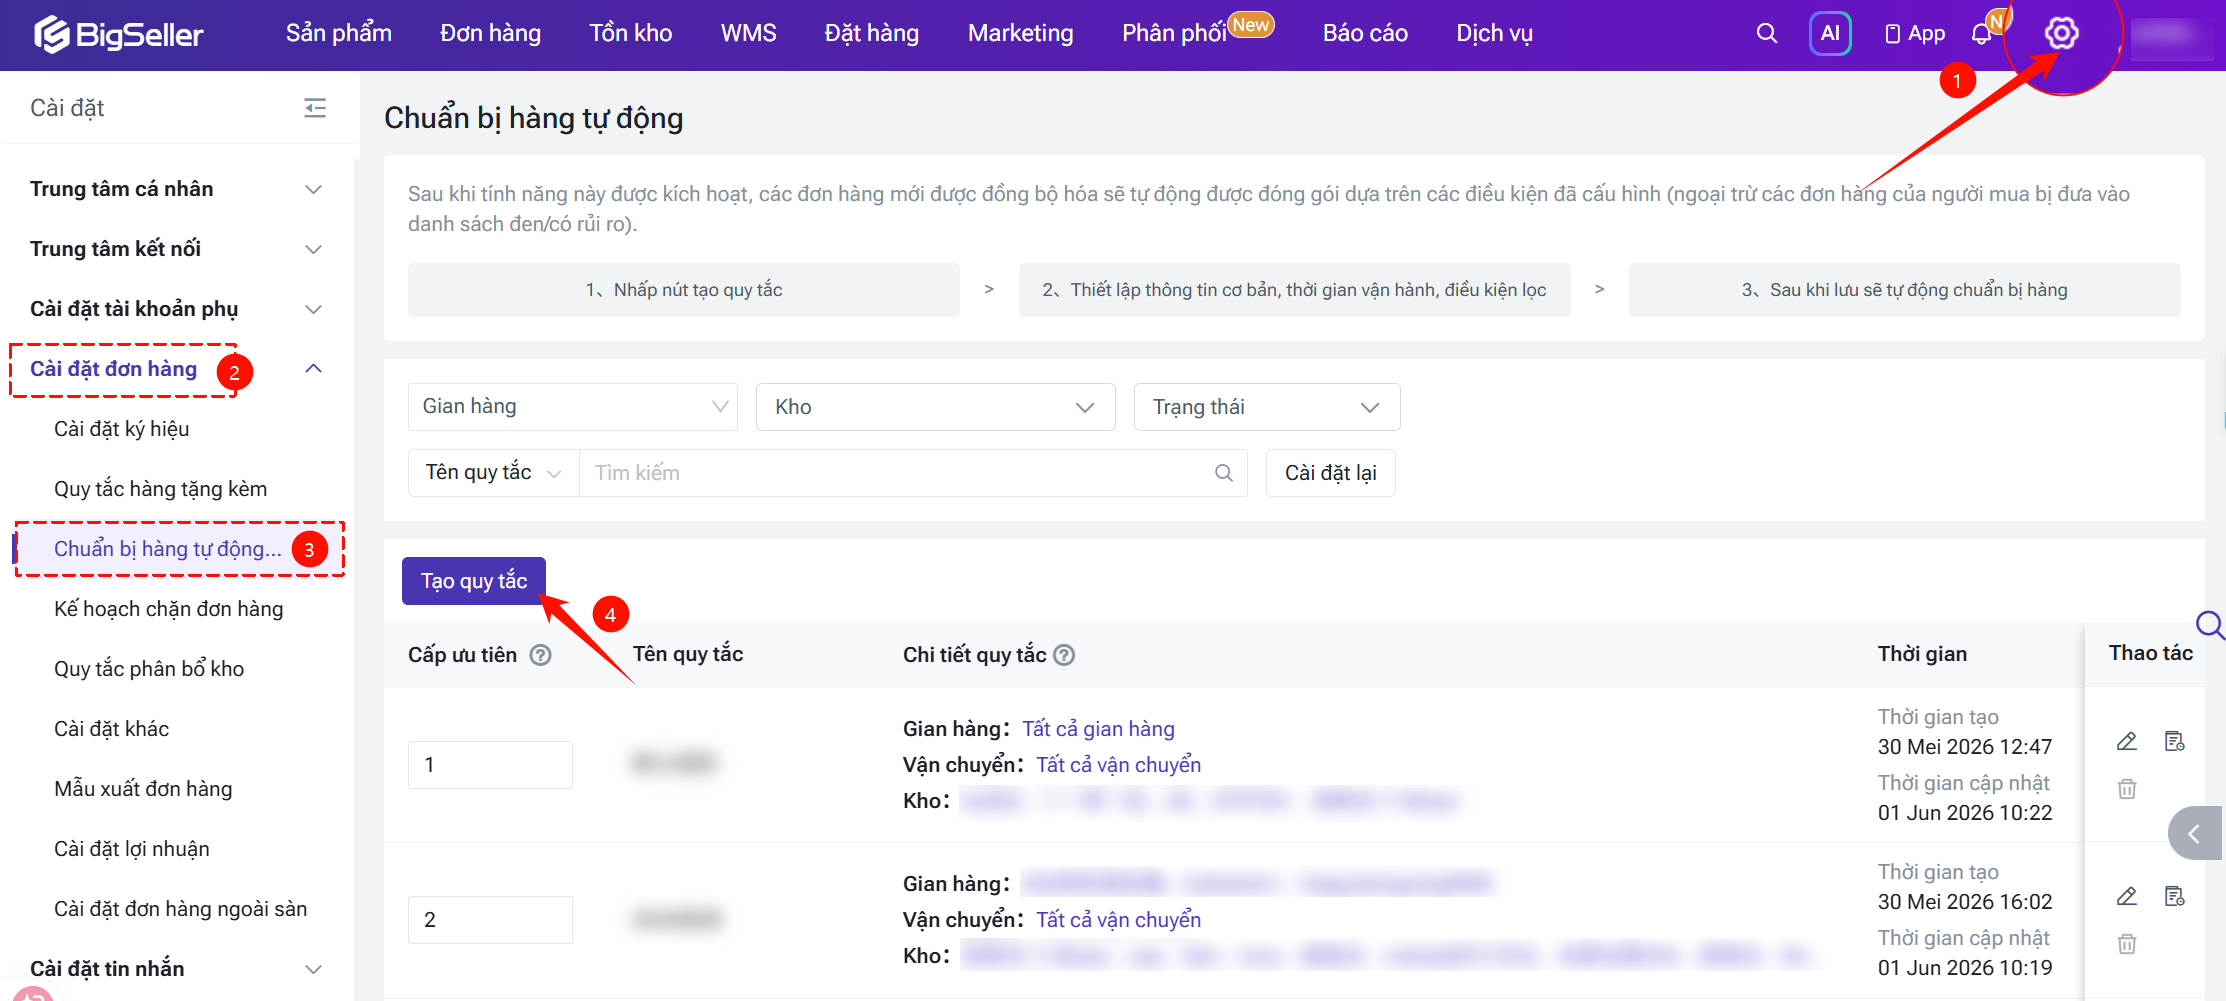The height and width of the screenshot is (1001, 2226).
Task: Open the Phân phối menu
Action: click(1175, 33)
